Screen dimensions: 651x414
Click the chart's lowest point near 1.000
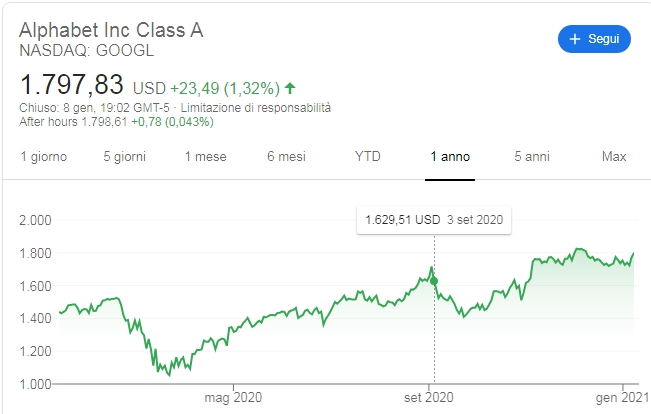point(169,375)
